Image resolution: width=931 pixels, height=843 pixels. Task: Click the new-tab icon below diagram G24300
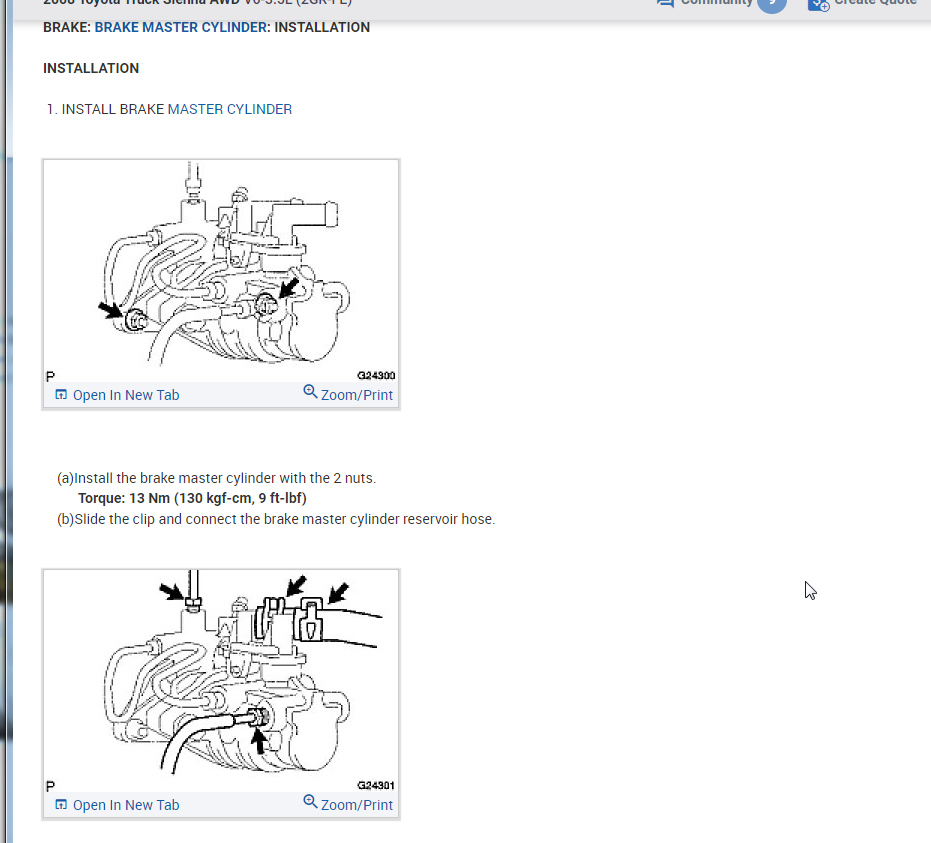(x=61, y=395)
